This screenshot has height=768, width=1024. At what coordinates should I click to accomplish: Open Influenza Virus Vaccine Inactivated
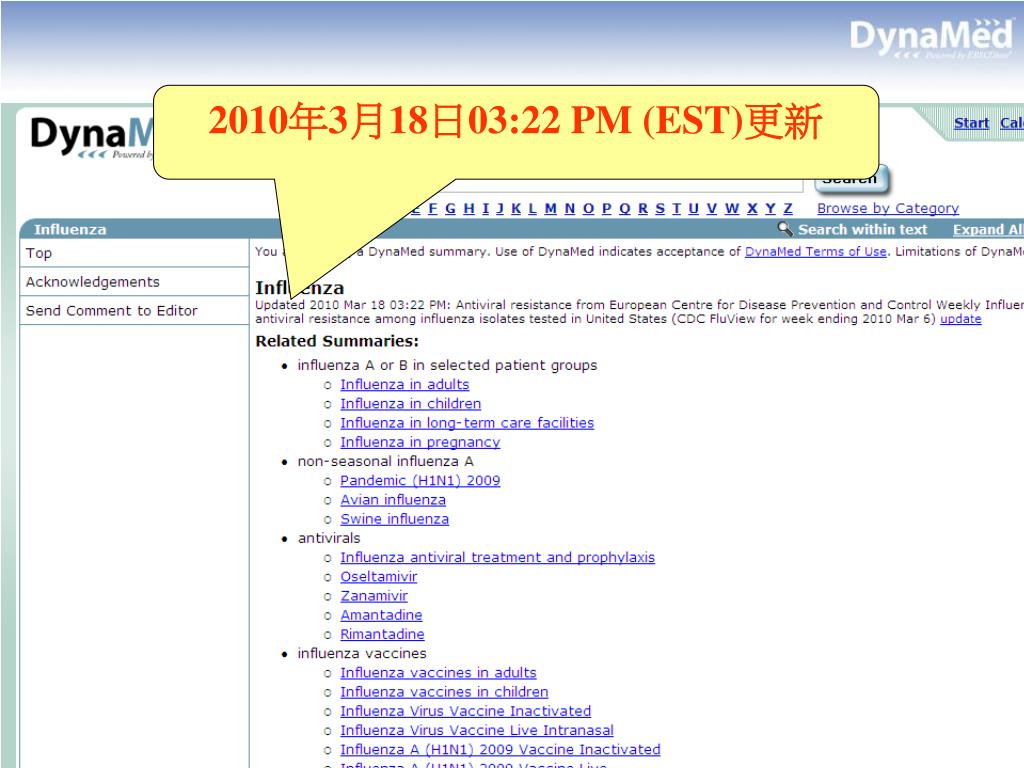[465, 711]
